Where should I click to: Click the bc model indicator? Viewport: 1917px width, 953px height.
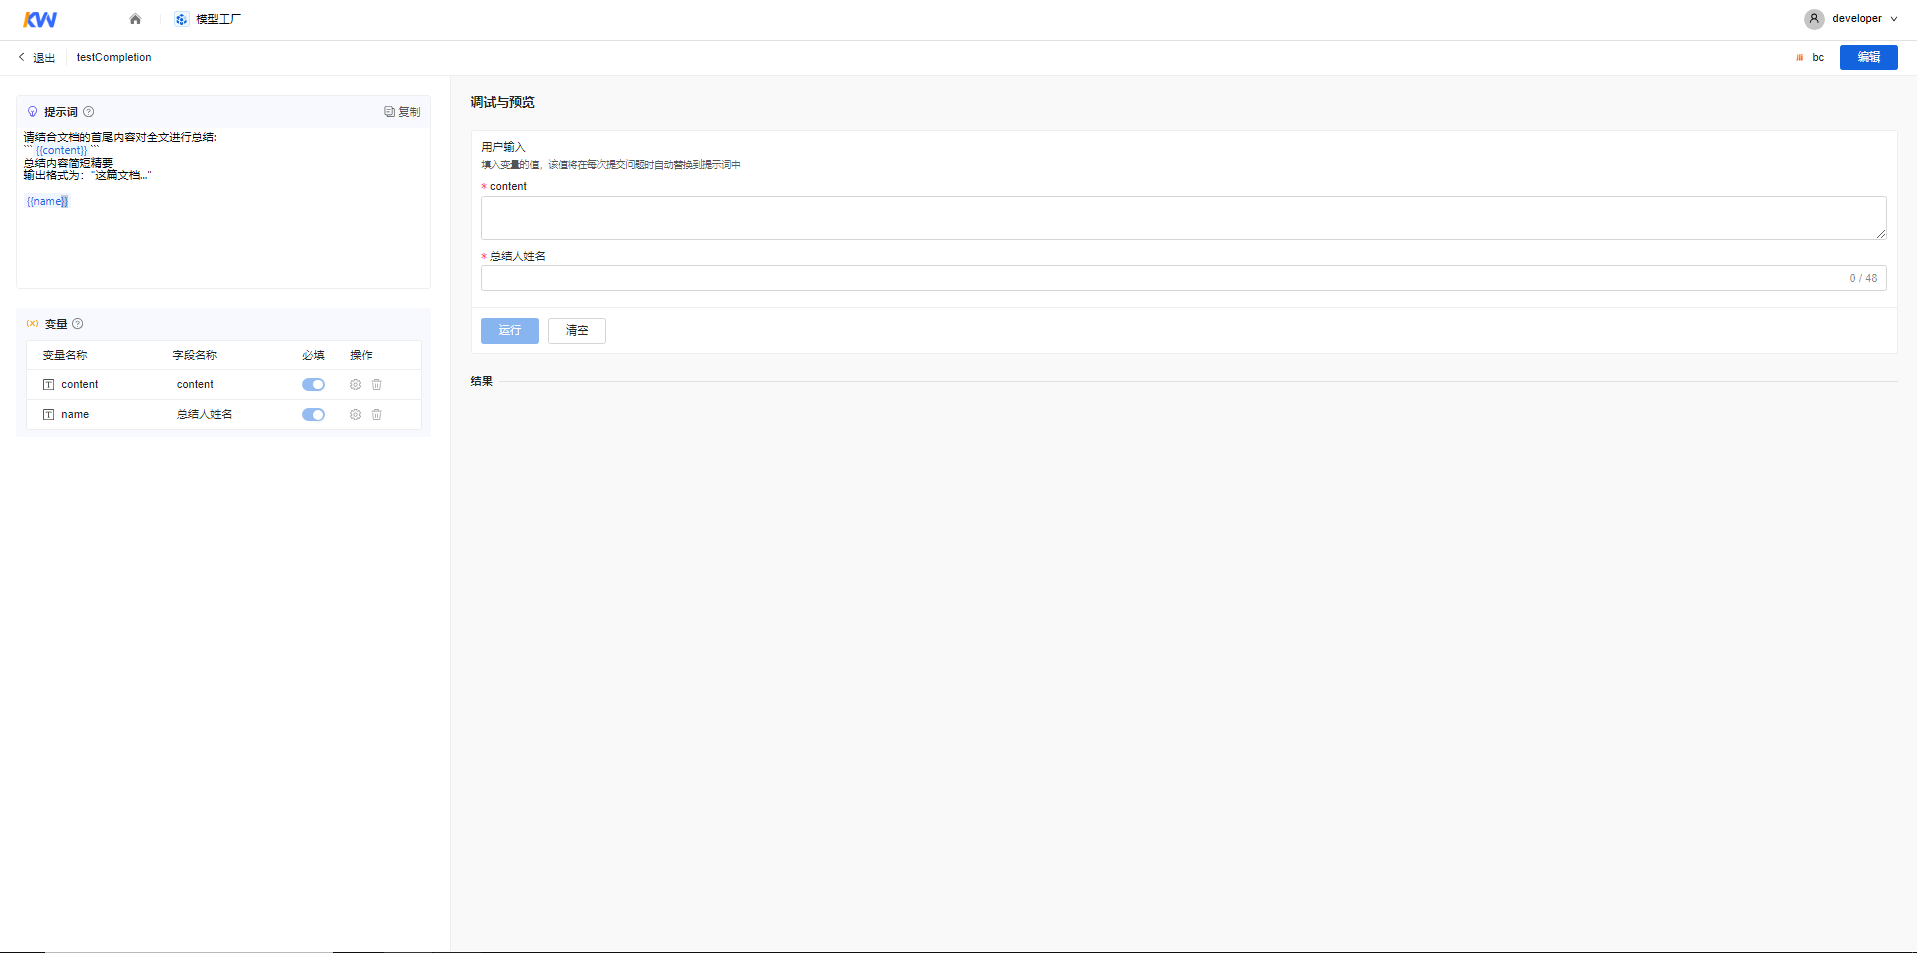1810,57
